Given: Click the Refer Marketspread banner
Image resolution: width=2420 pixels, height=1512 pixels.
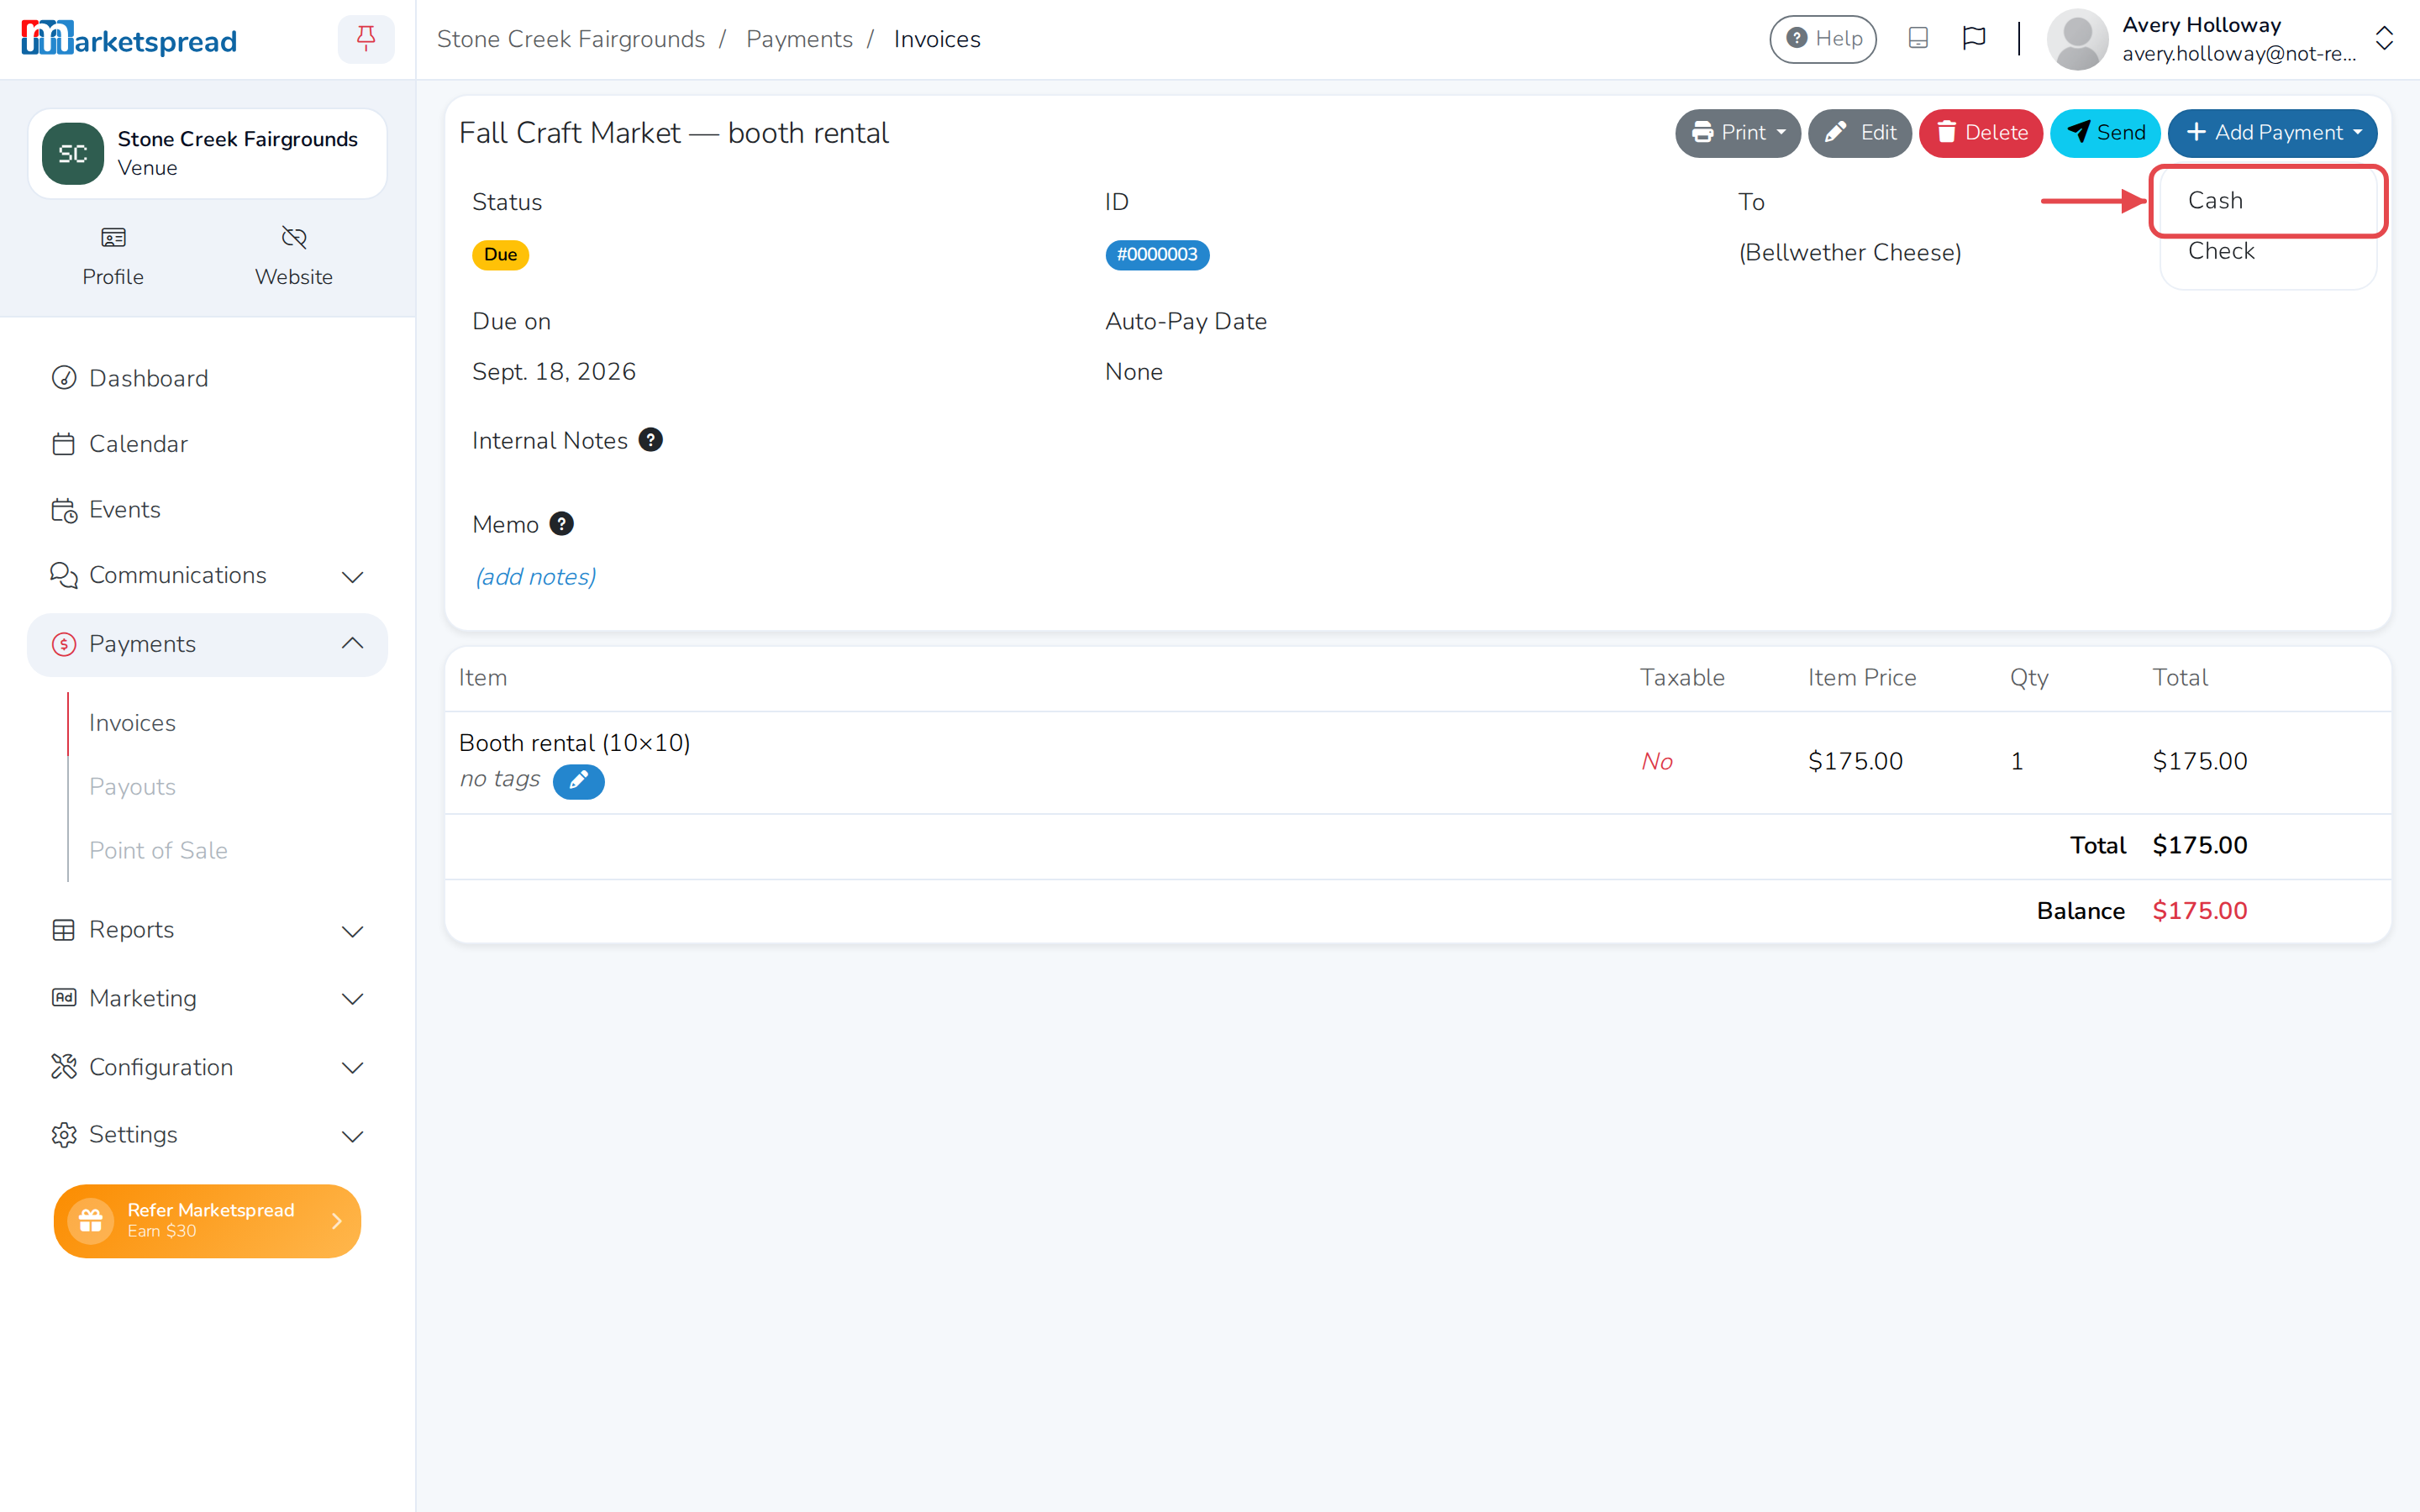Looking at the screenshot, I should pyautogui.click(x=207, y=1221).
